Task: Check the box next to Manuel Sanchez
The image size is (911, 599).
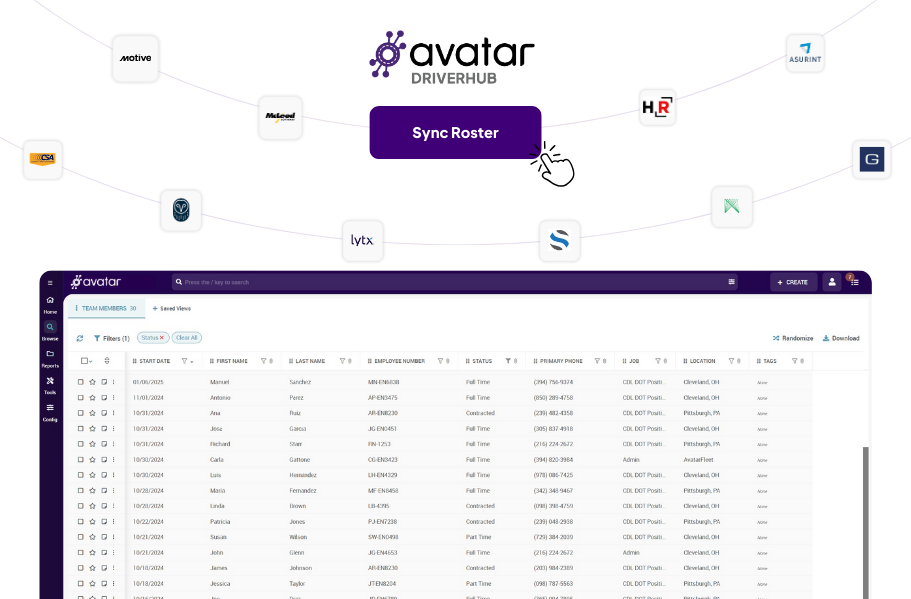Action: point(81,381)
